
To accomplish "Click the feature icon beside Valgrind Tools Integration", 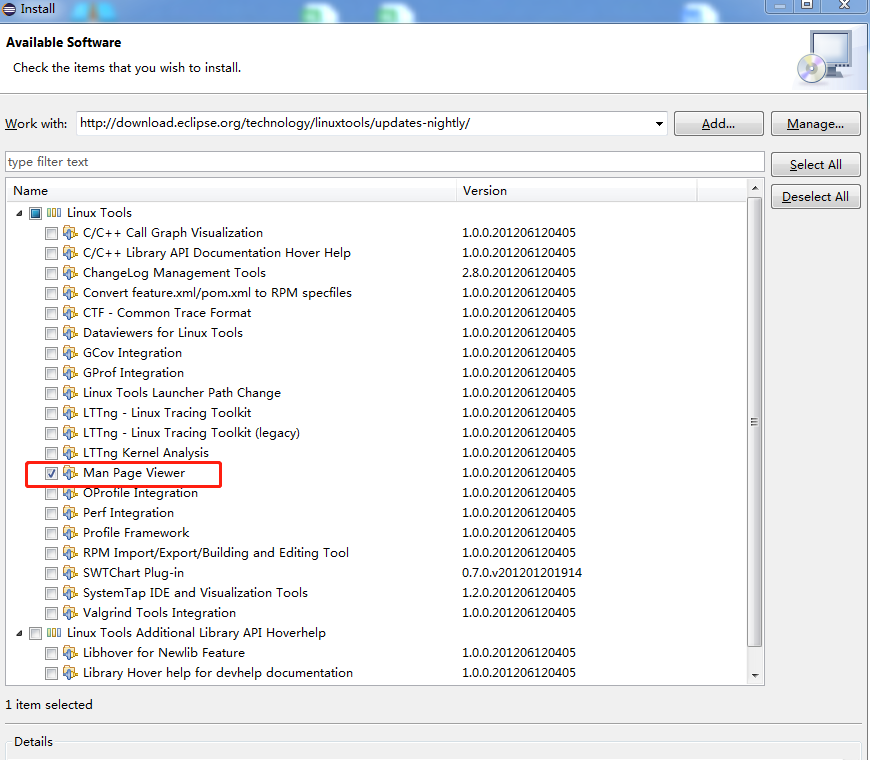I will 70,612.
